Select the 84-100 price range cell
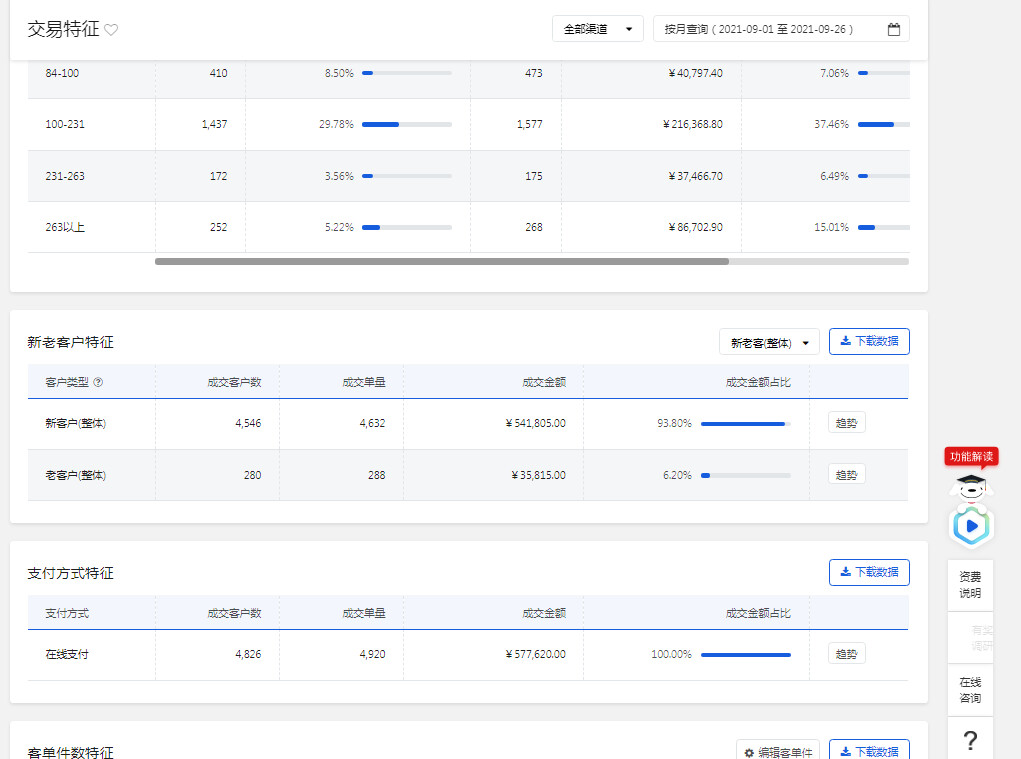Screen dimensions: 1021x759 click(x=63, y=73)
